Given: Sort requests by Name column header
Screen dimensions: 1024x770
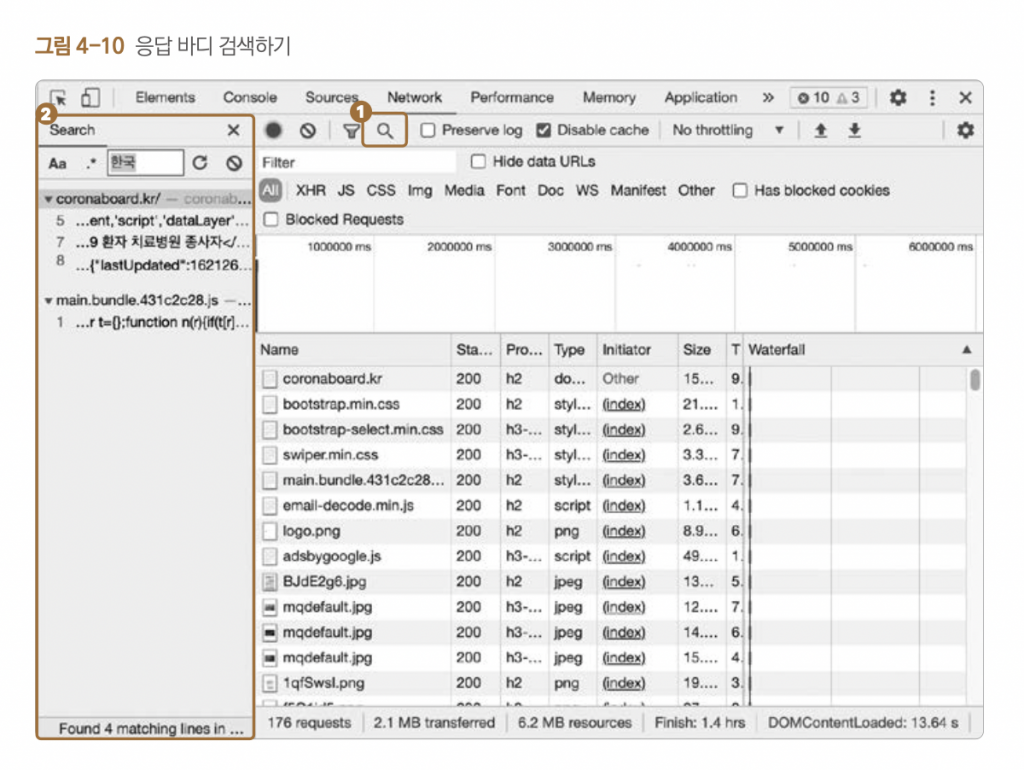Looking at the screenshot, I should pos(354,350).
